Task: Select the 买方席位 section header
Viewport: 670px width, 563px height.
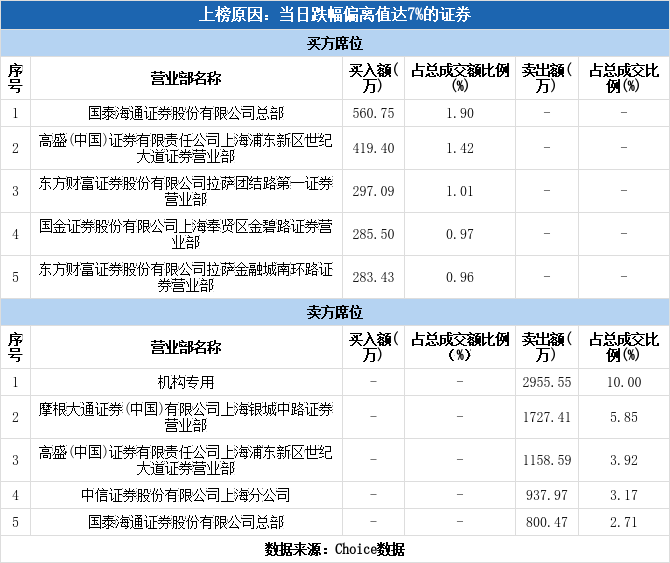Action: [335, 43]
